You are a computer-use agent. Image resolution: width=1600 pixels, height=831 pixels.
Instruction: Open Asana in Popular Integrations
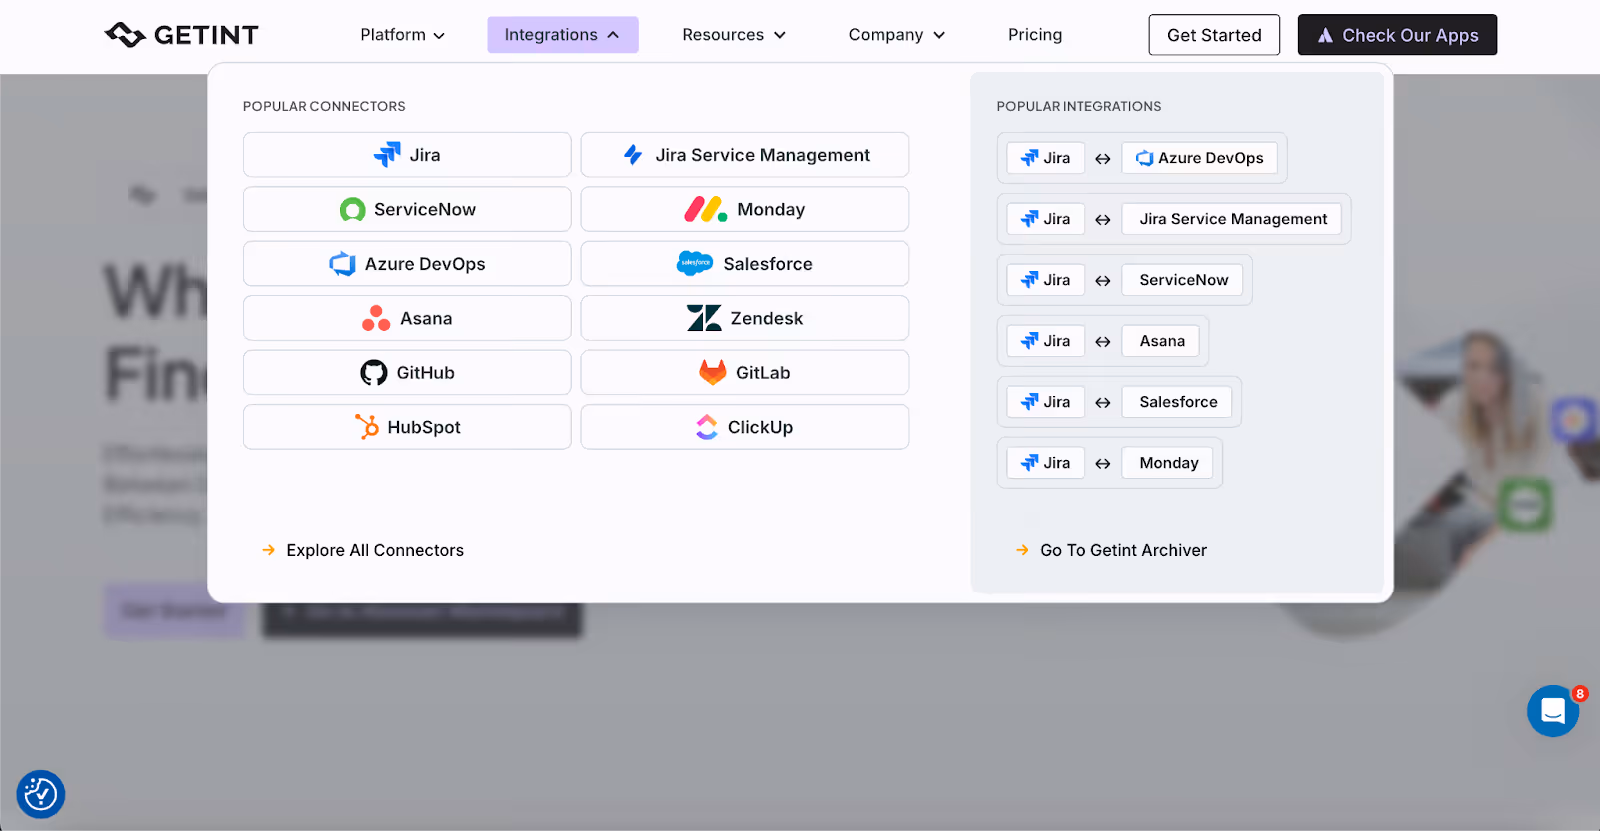(x=1161, y=341)
